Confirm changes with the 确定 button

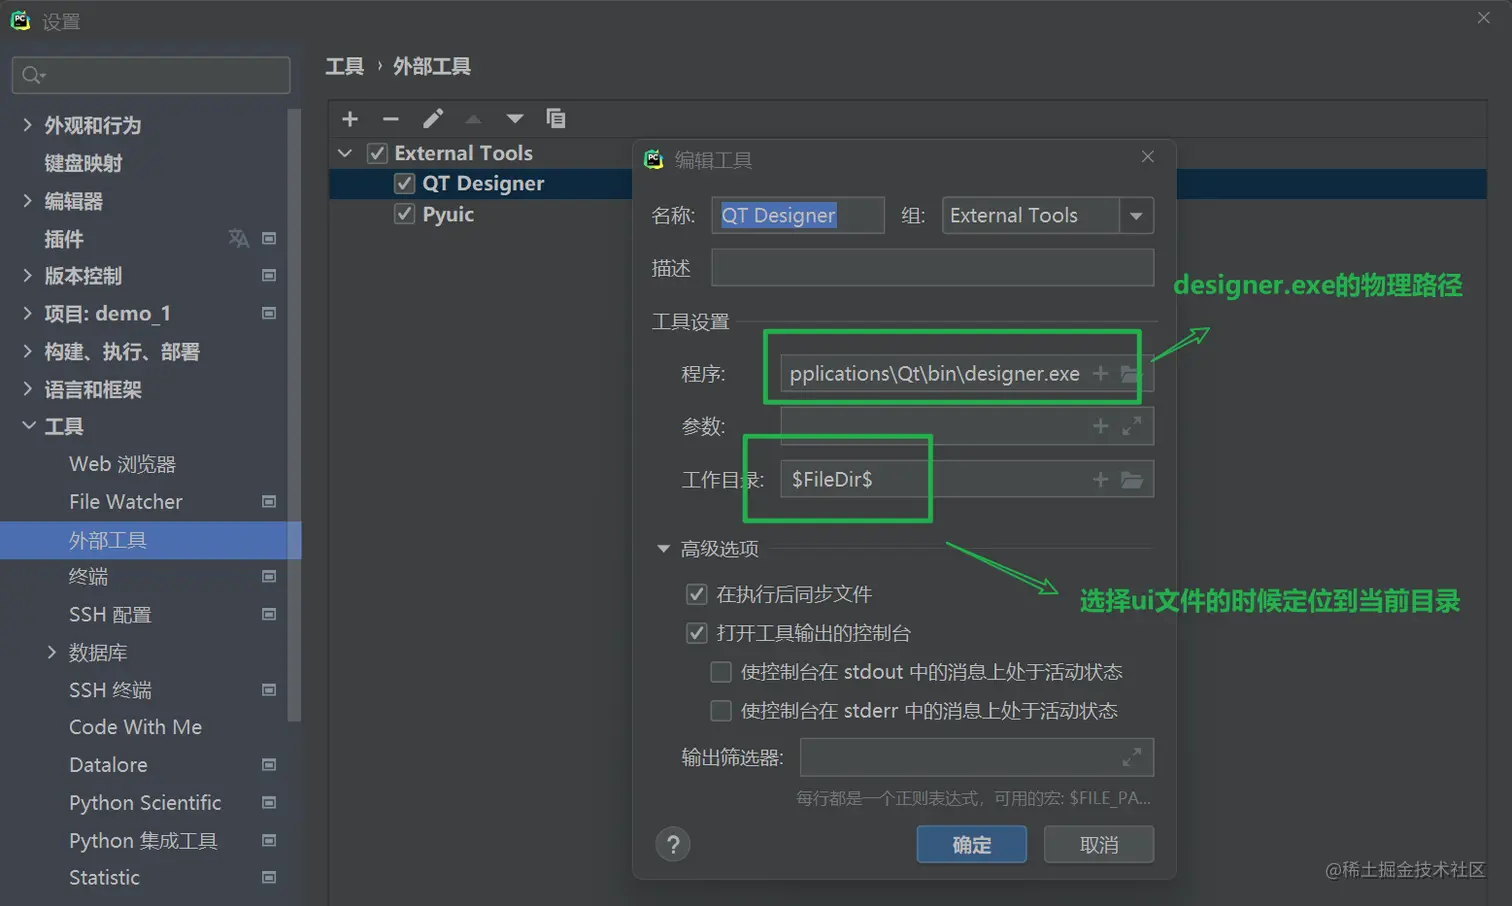click(x=971, y=844)
